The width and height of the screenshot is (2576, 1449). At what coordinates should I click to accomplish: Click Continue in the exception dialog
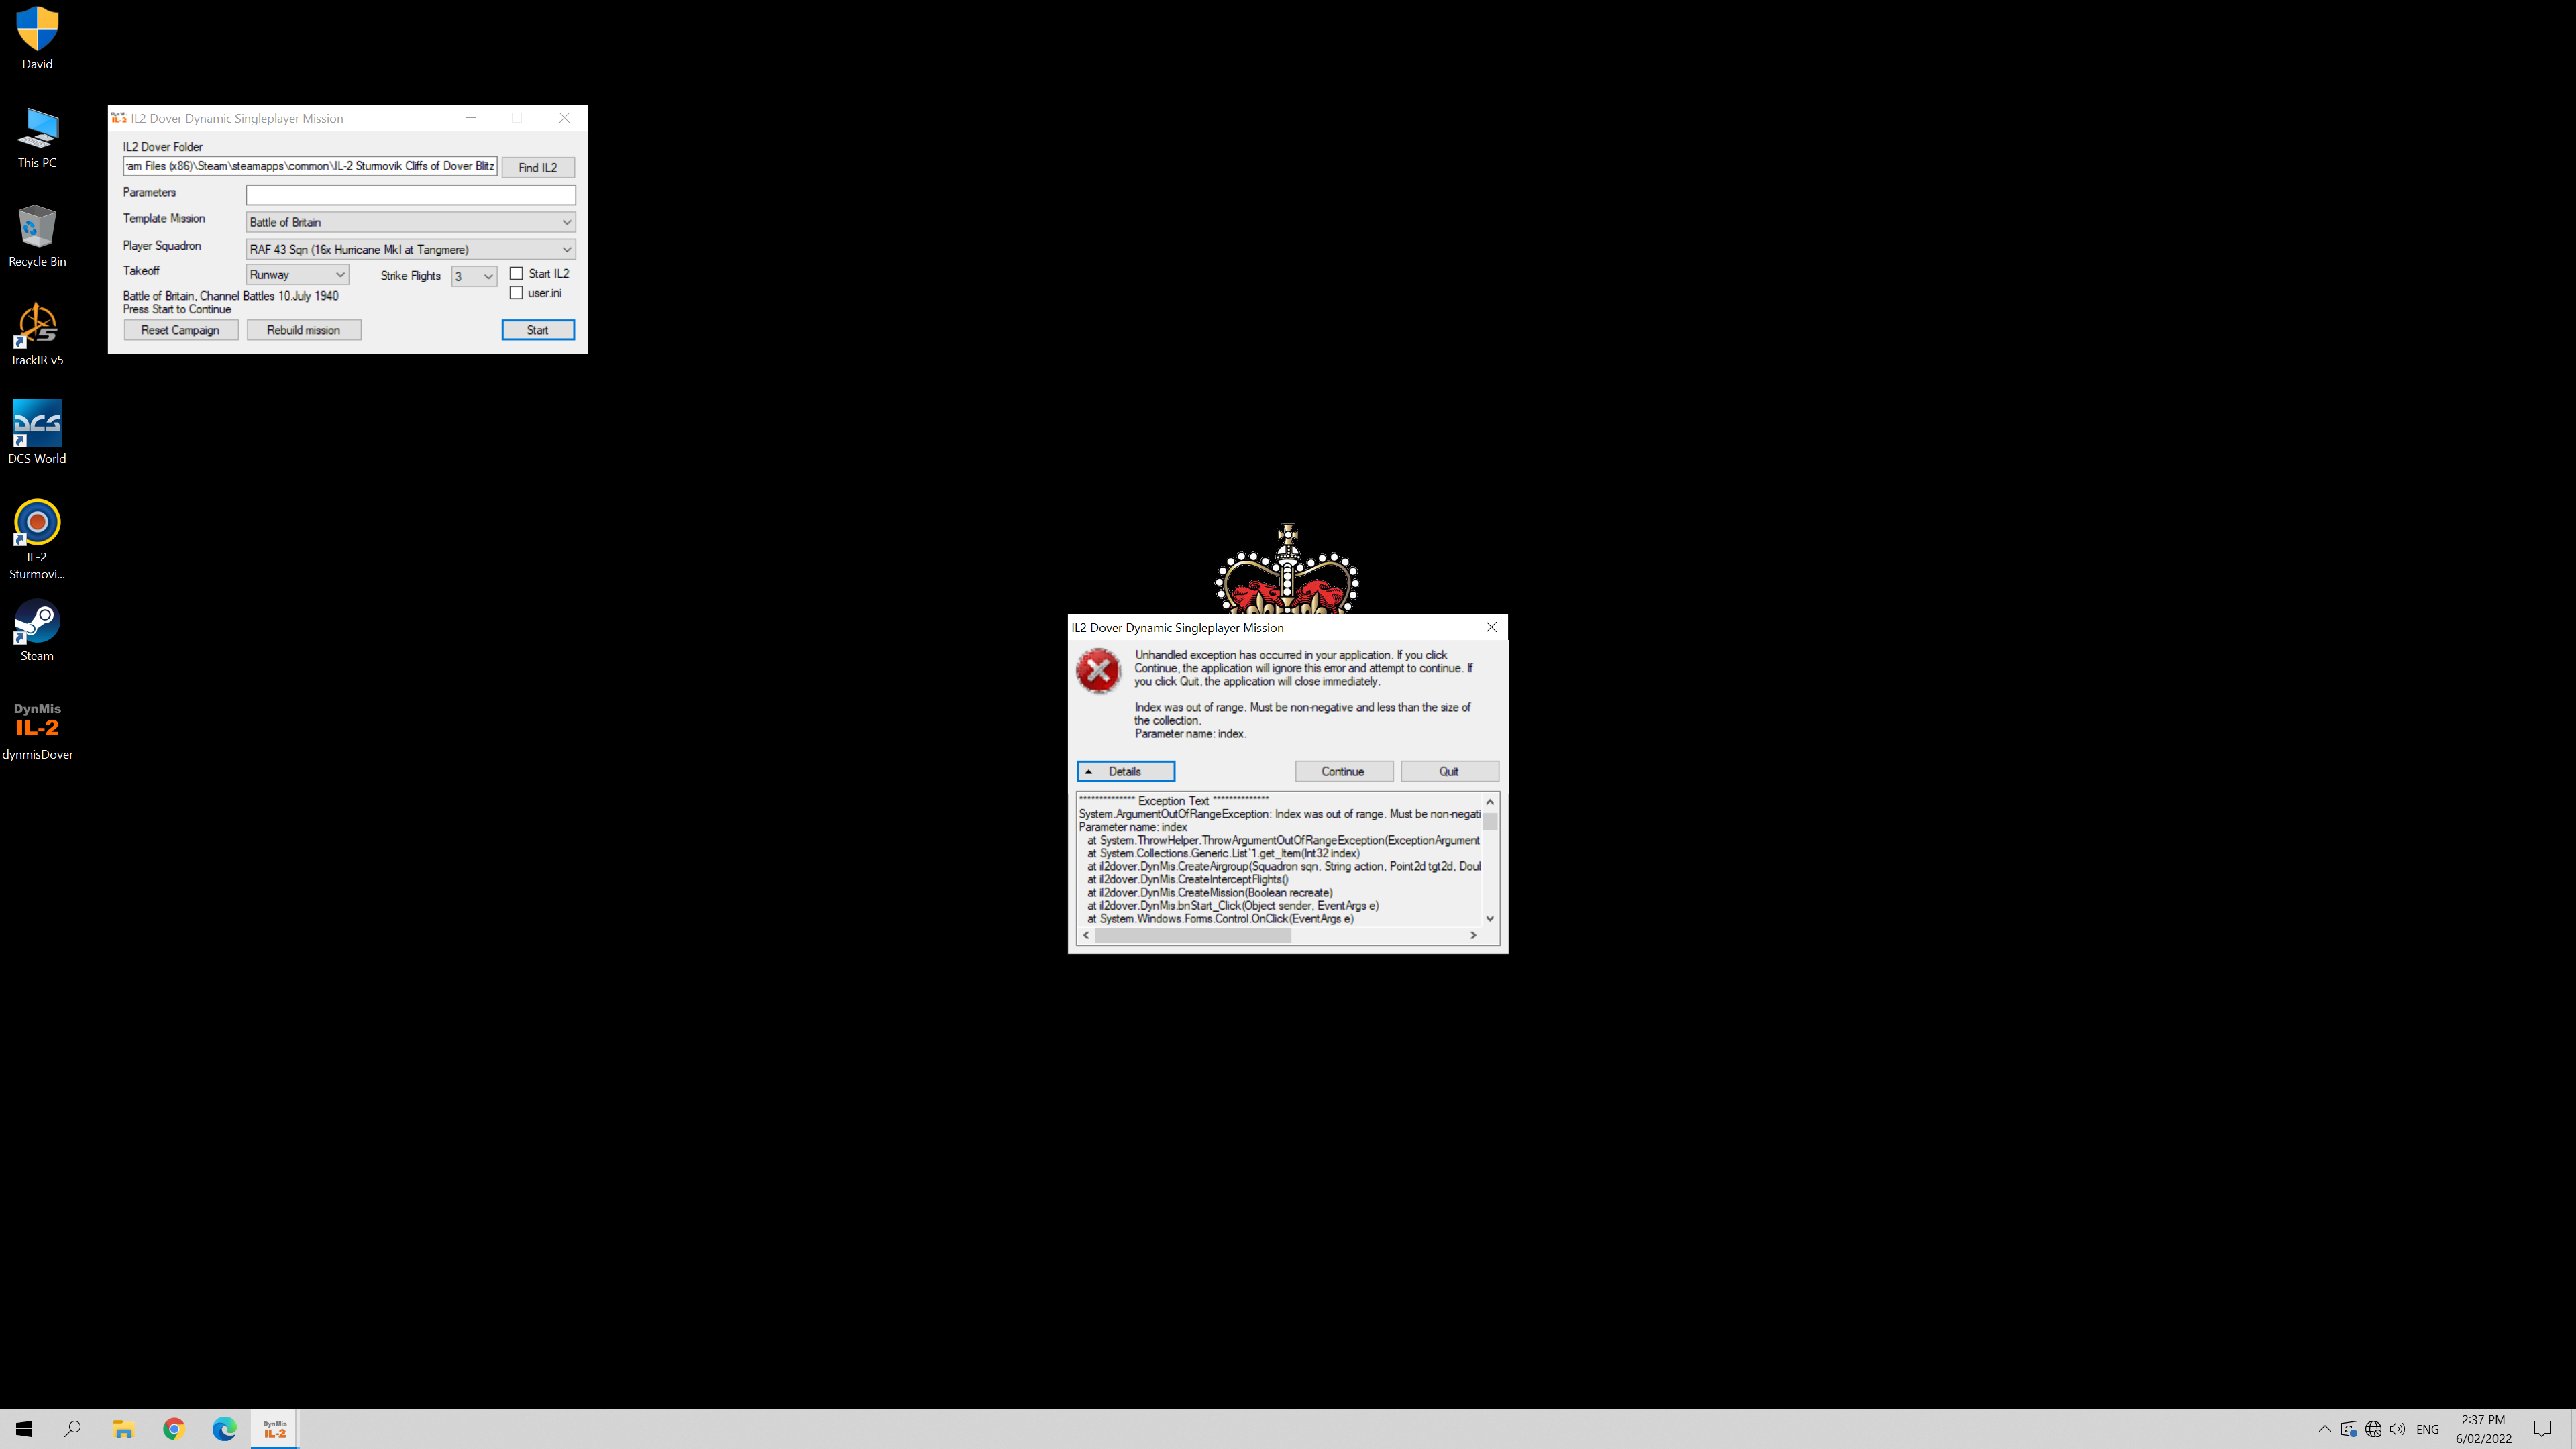point(1343,771)
